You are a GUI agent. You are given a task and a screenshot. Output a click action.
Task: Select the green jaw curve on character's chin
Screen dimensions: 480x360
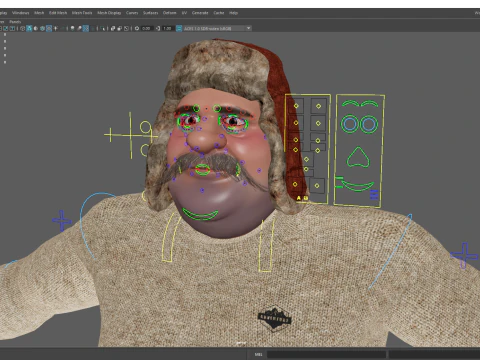pyautogui.click(x=200, y=214)
